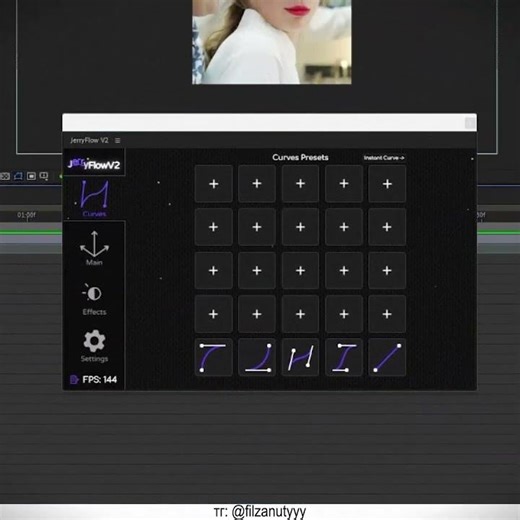Open the JerryFlow V2 panel hamburger menu

[117, 141]
